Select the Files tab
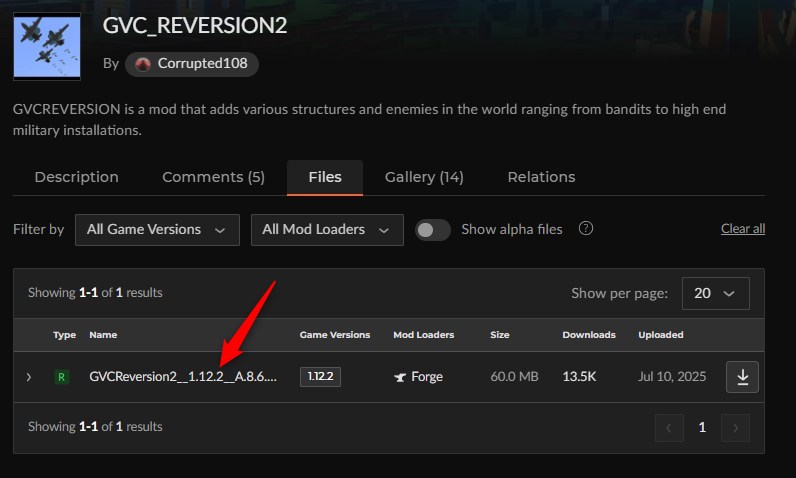 325,177
